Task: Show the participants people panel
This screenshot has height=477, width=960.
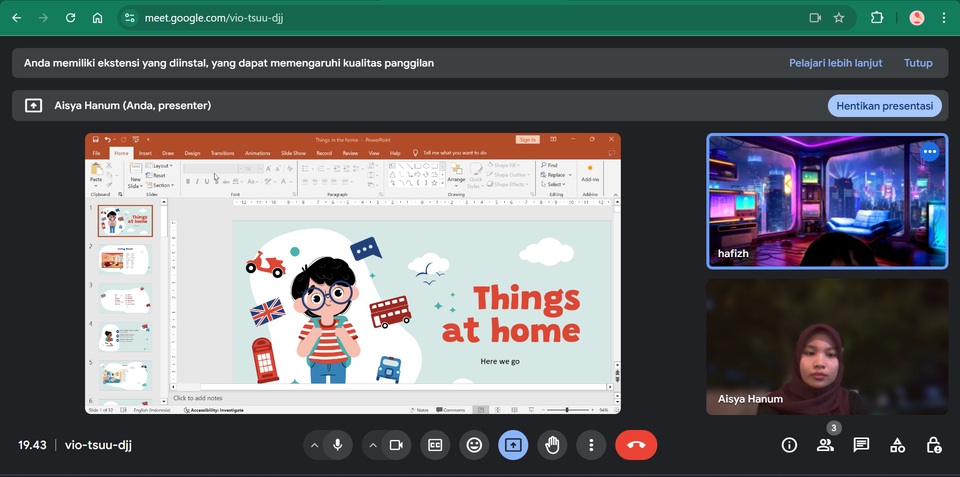Action: tap(825, 445)
